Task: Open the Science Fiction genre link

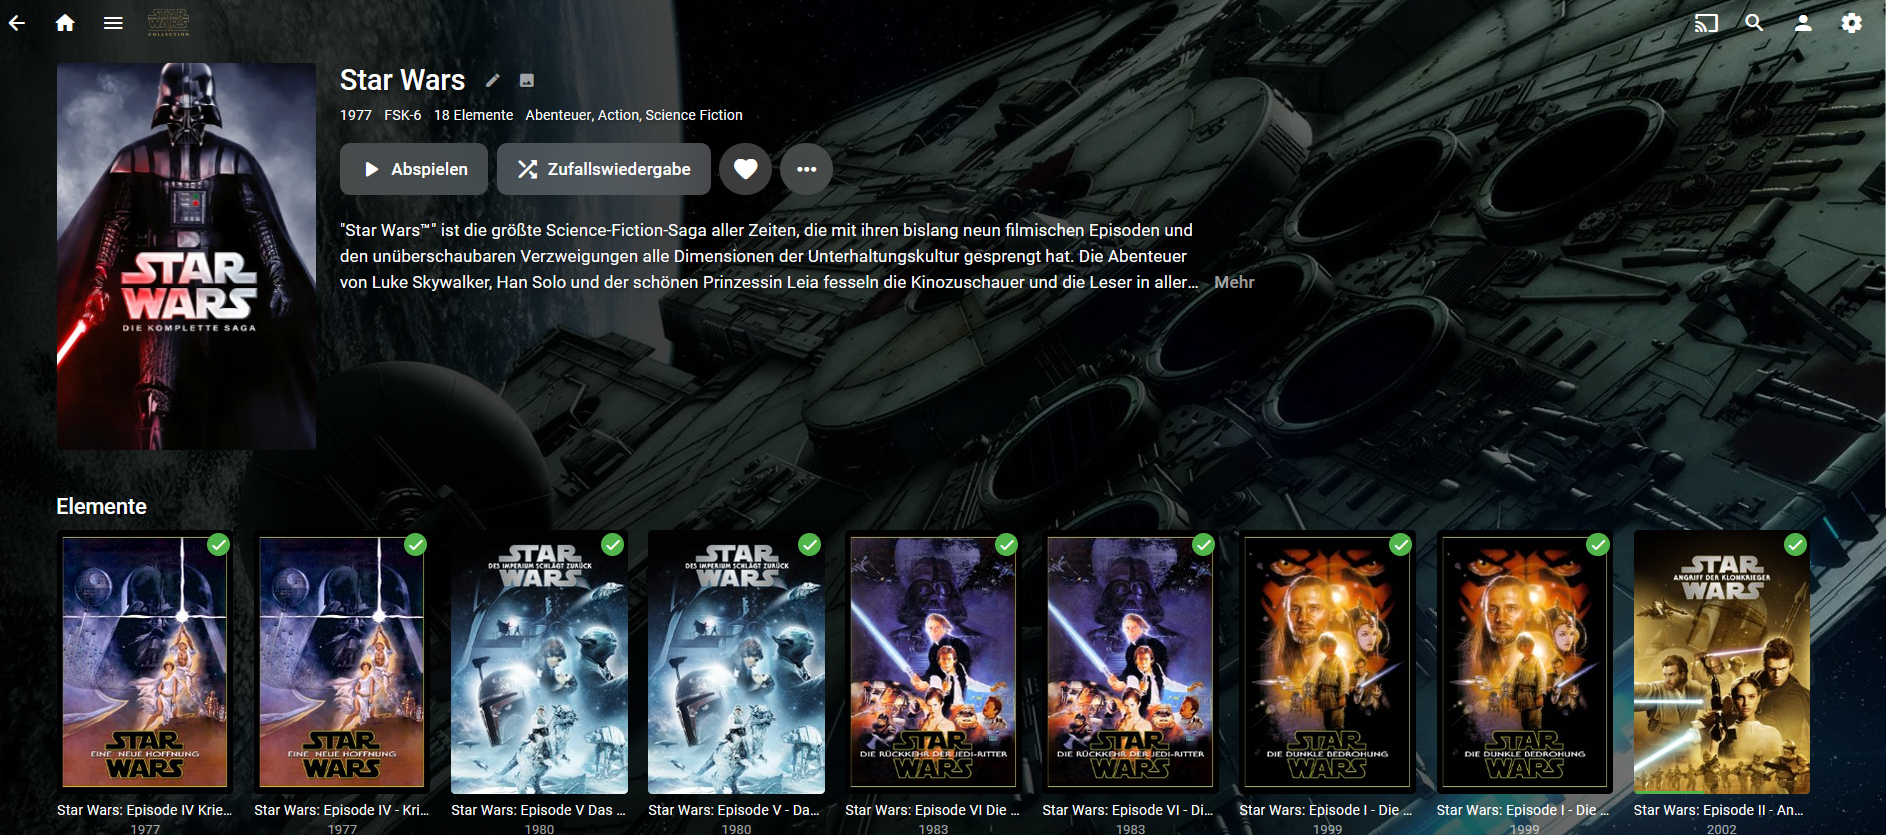Action: pyautogui.click(x=694, y=115)
